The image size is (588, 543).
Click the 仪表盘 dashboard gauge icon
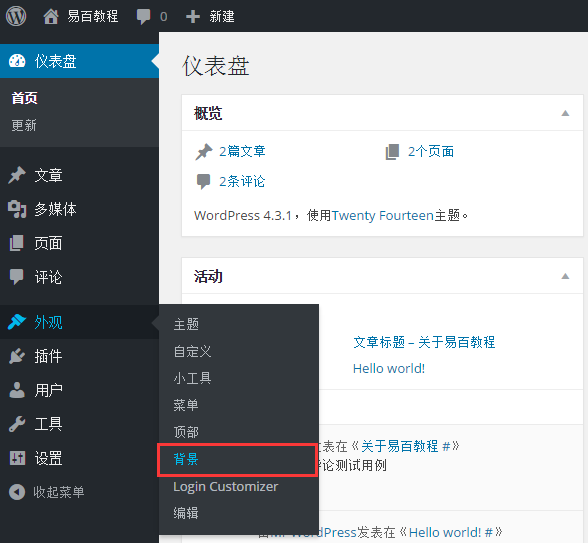(17, 61)
